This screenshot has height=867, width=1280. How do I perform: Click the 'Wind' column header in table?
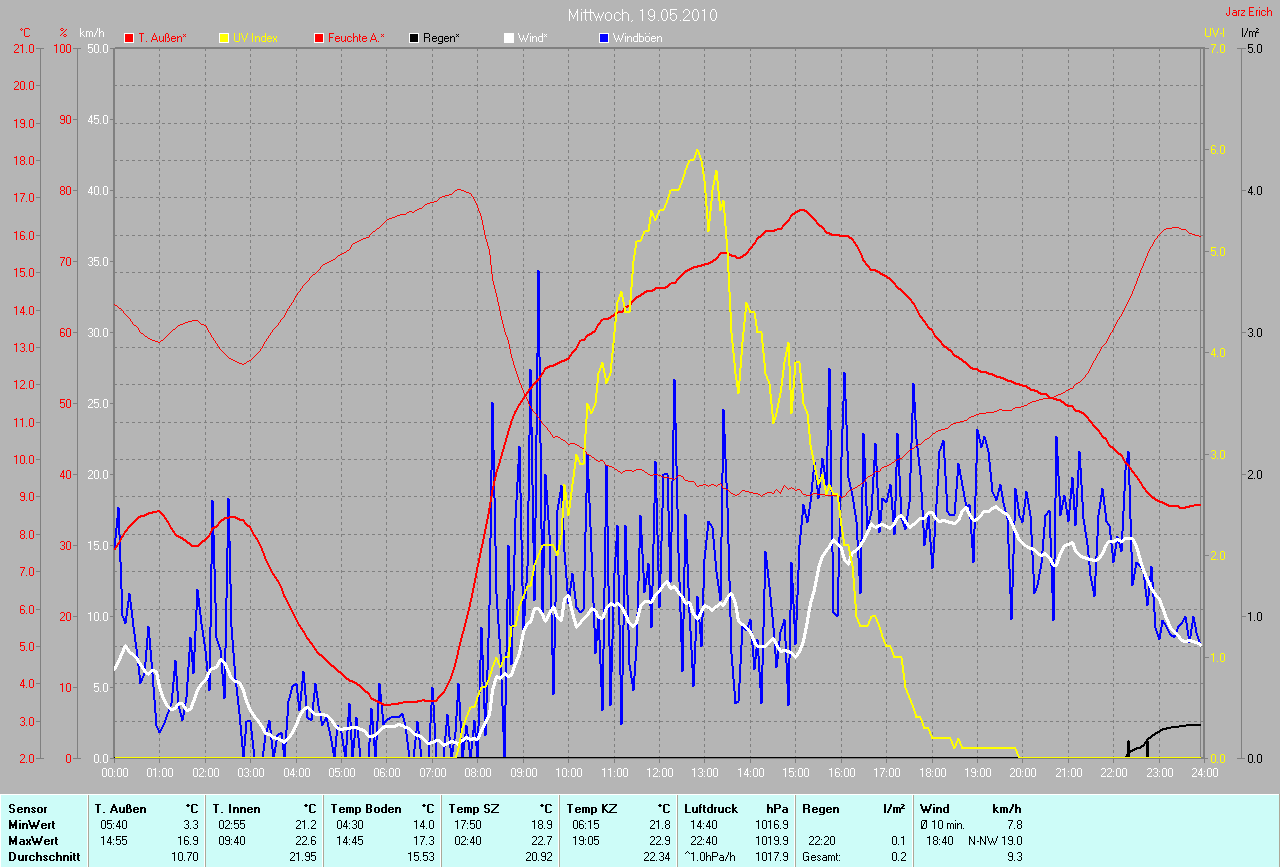934,808
